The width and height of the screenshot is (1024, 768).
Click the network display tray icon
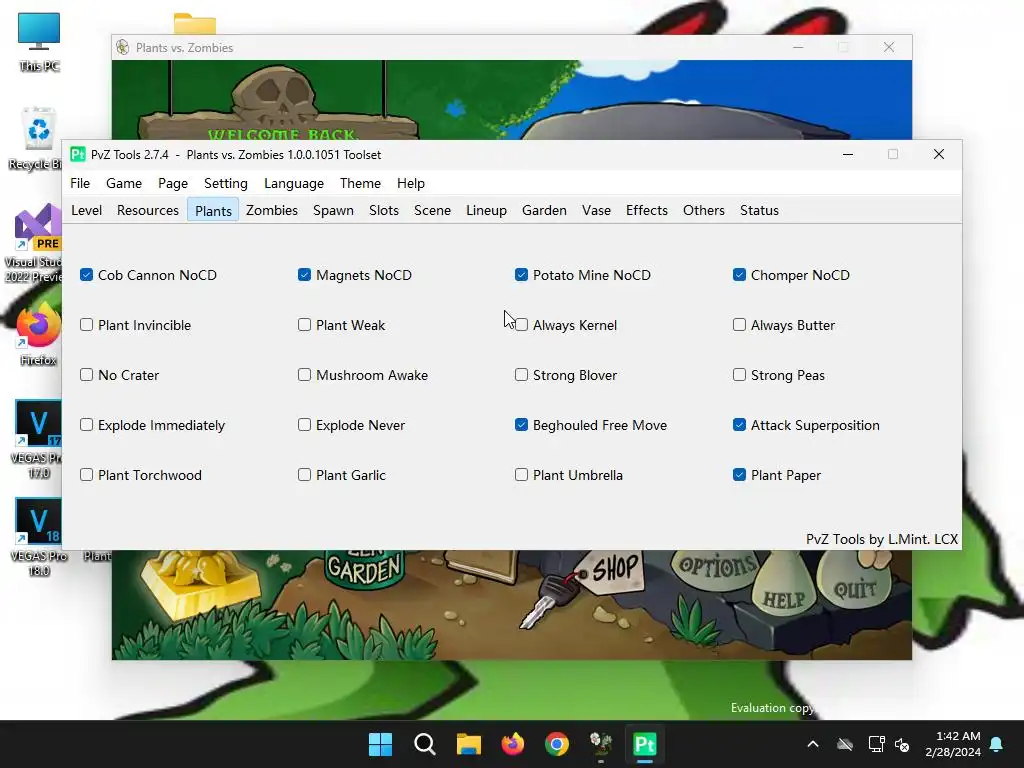876,744
